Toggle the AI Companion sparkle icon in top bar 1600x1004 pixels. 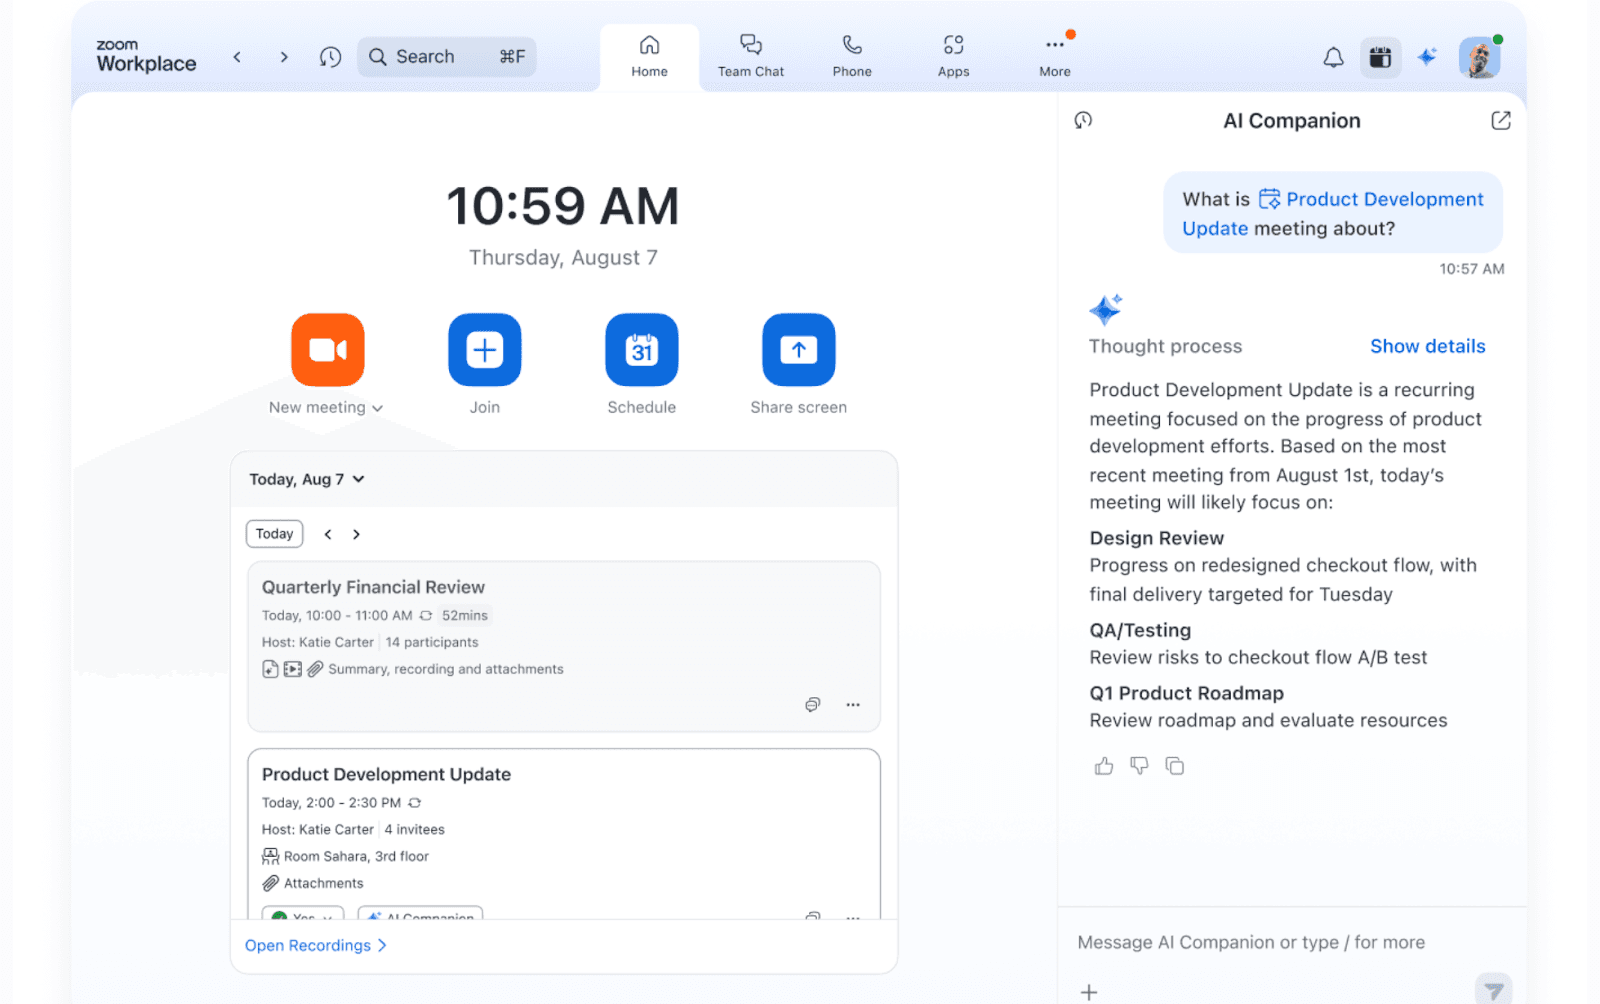[x=1427, y=57]
